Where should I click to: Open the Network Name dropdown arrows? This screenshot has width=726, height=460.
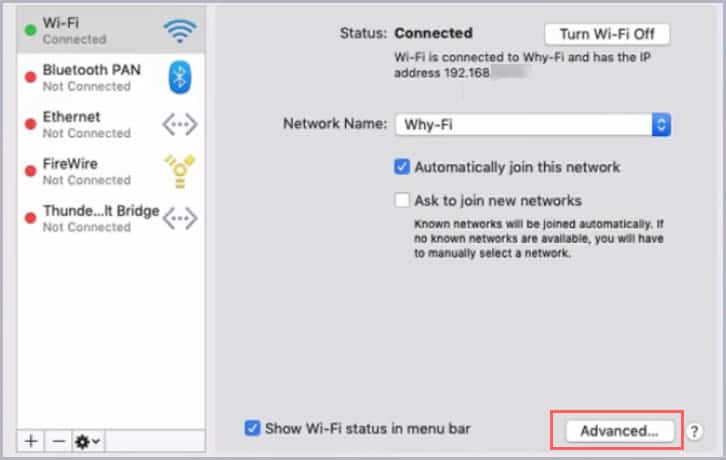point(661,125)
